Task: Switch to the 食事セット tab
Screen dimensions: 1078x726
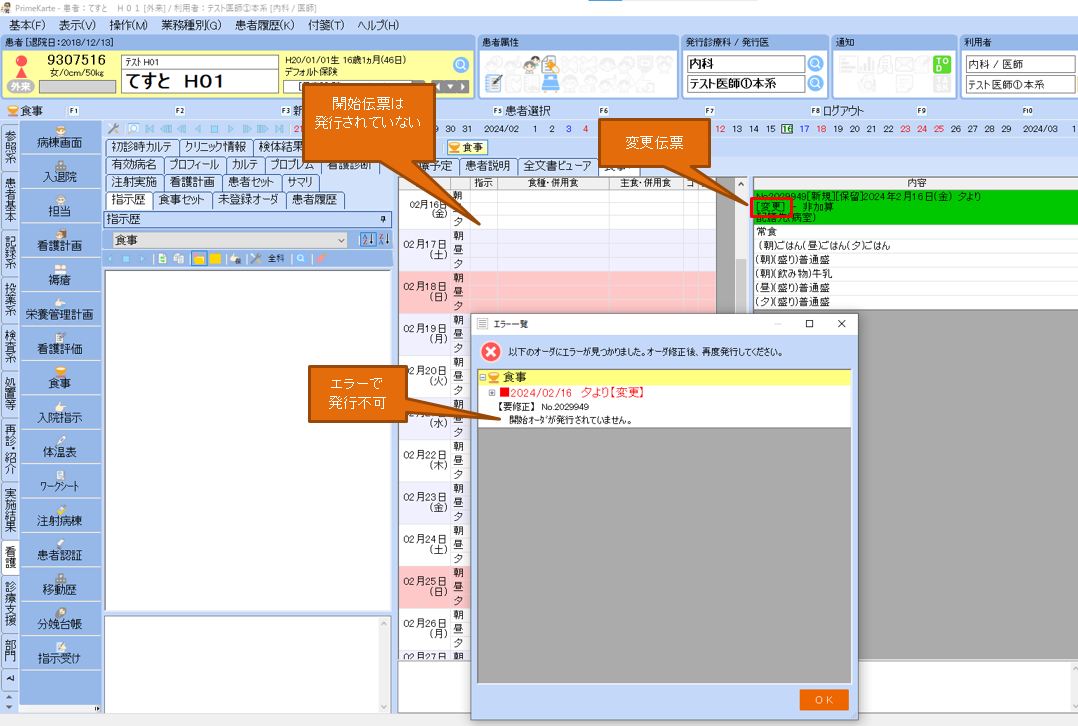Action: (182, 200)
